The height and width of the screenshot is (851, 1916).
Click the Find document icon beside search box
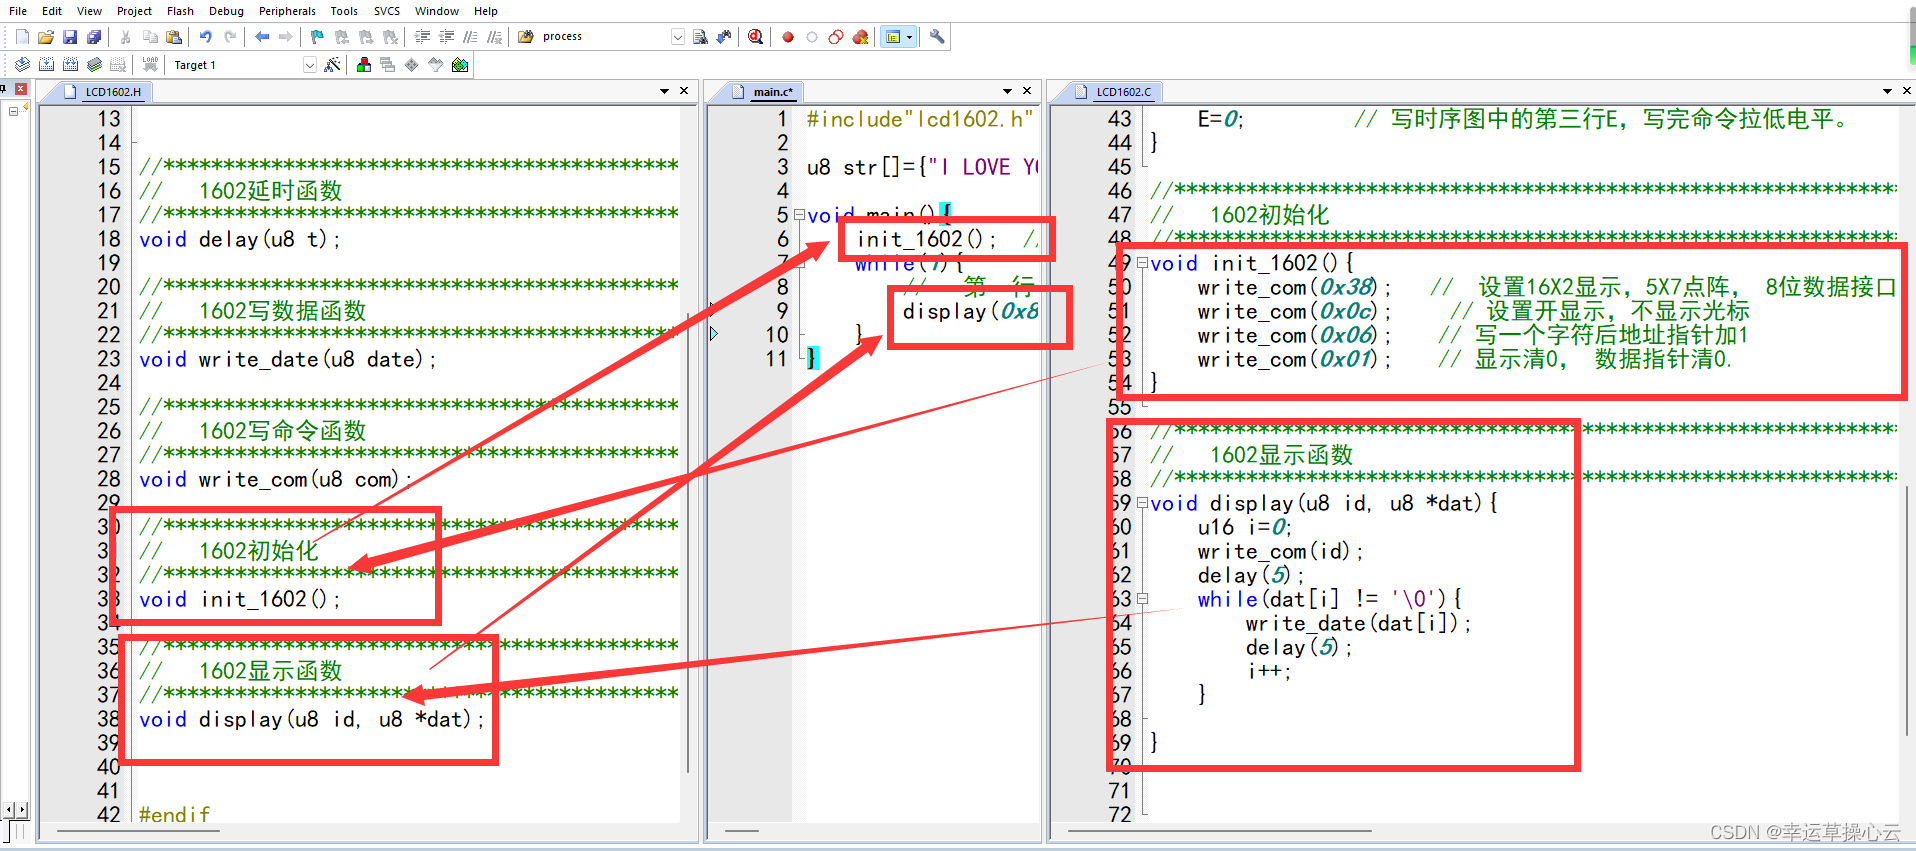(x=700, y=37)
